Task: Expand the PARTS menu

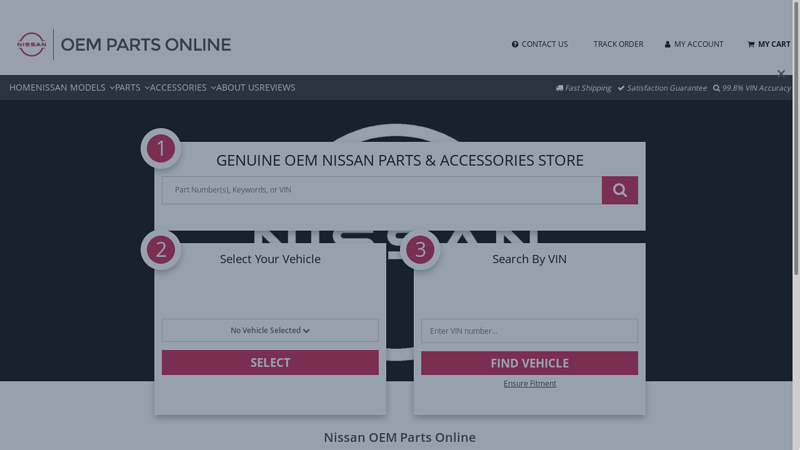Action: (x=132, y=88)
